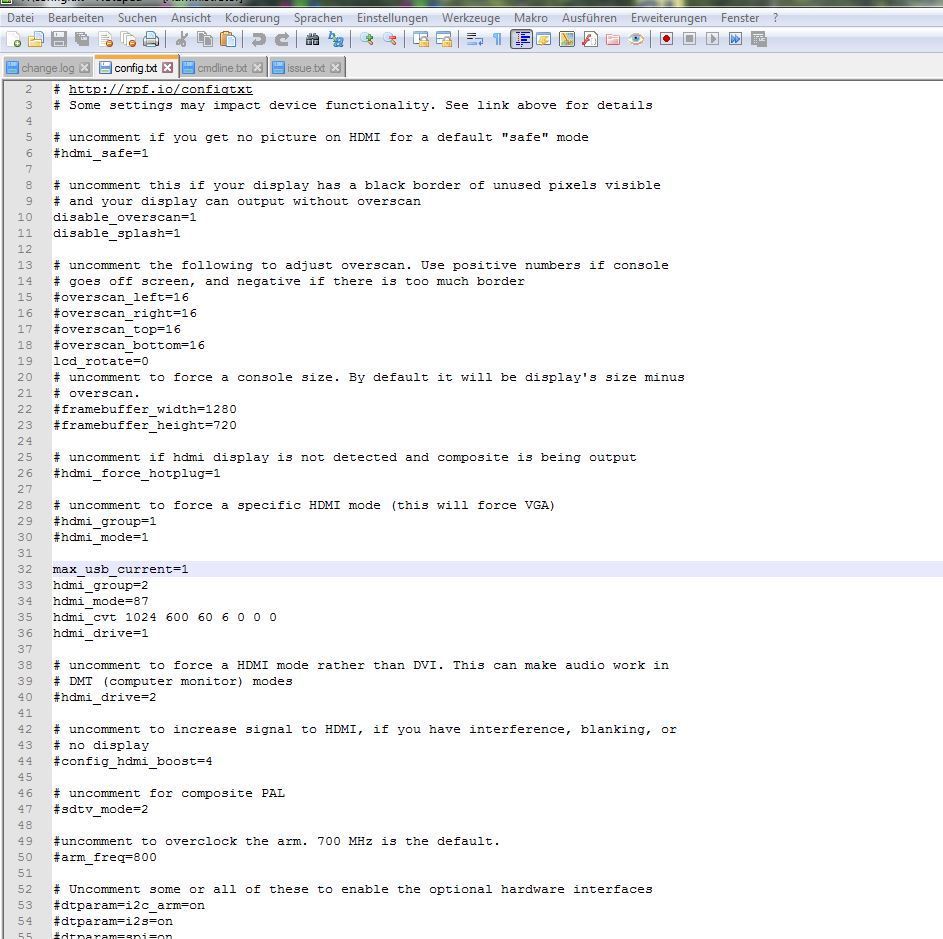Open user defined language dialog icon
The width and height of the screenshot is (943, 939).
pos(544,40)
